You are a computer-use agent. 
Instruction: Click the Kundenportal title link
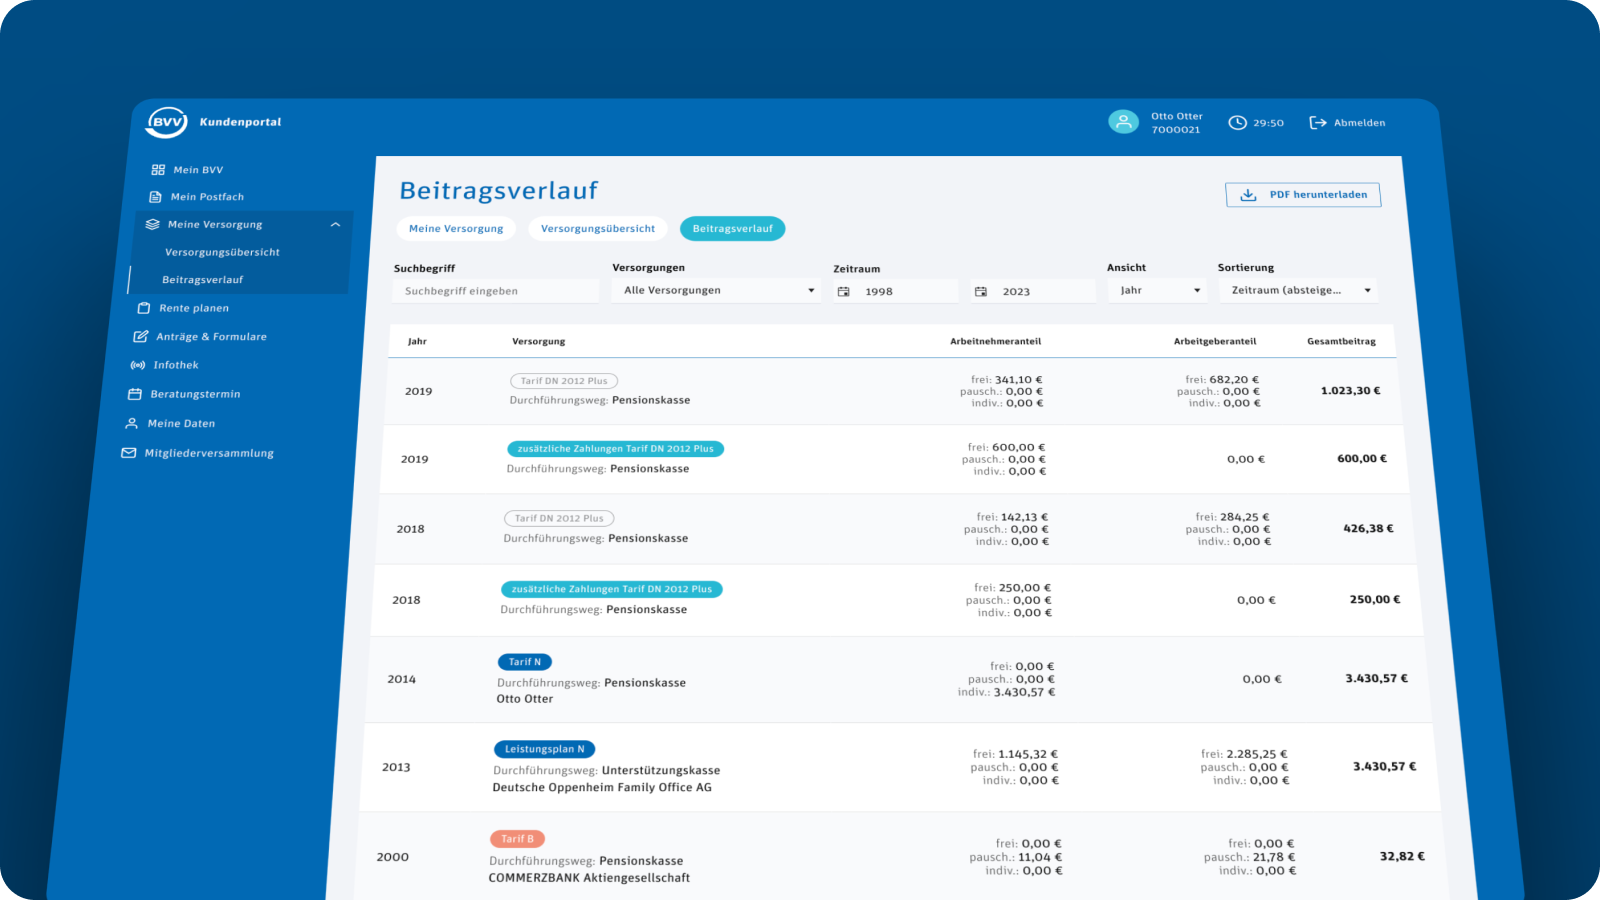(x=240, y=122)
